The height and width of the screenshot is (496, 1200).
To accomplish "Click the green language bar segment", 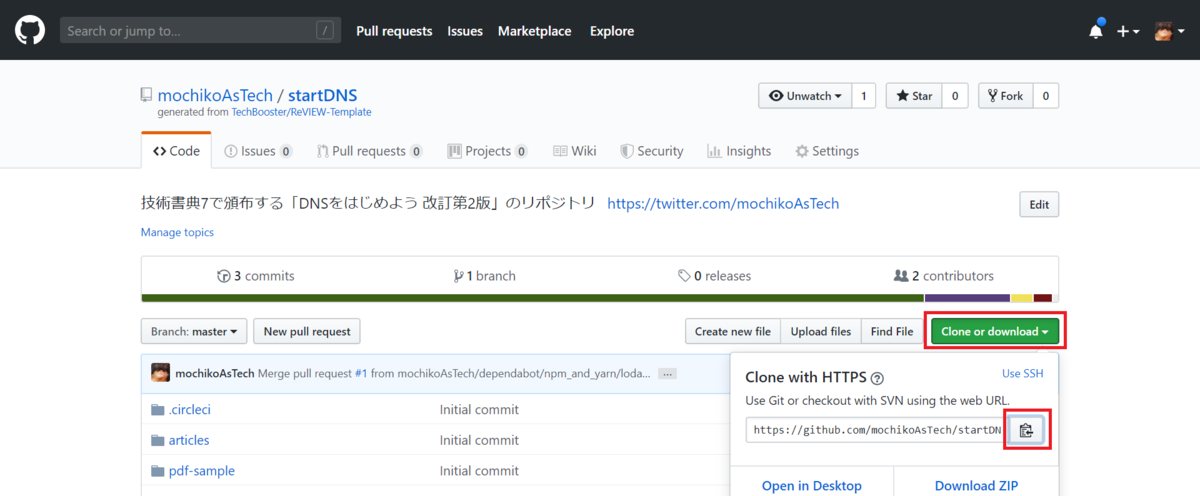I will coord(532,298).
